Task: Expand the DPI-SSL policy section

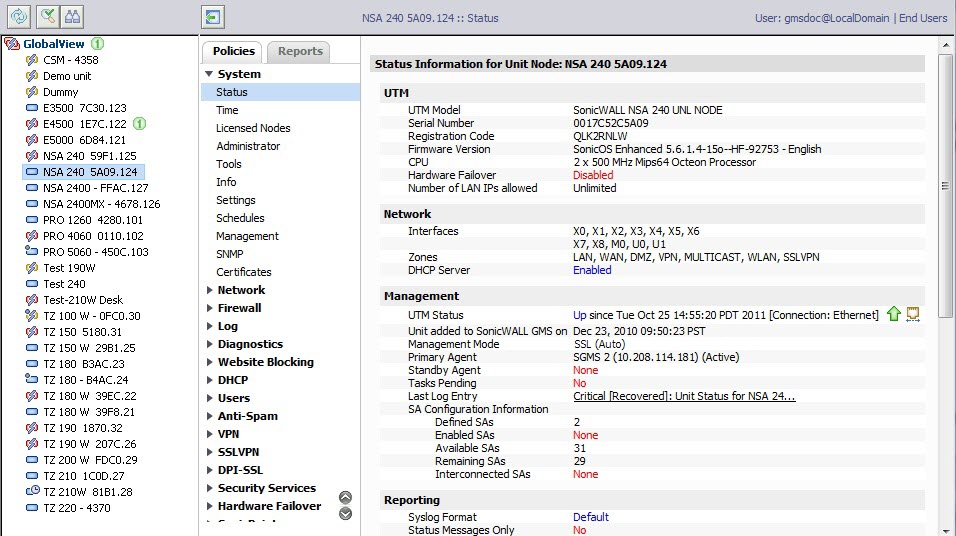Action: pos(209,470)
